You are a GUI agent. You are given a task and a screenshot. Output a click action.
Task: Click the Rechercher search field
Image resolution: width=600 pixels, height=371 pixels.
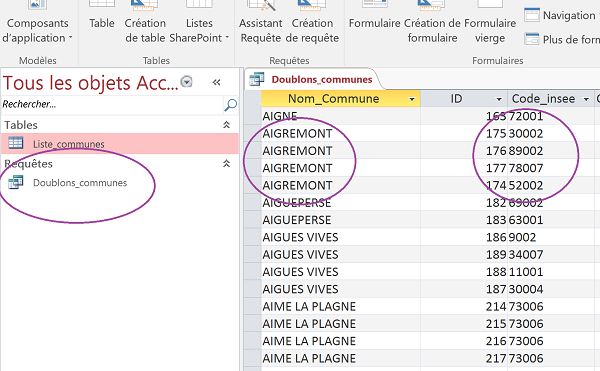point(112,104)
